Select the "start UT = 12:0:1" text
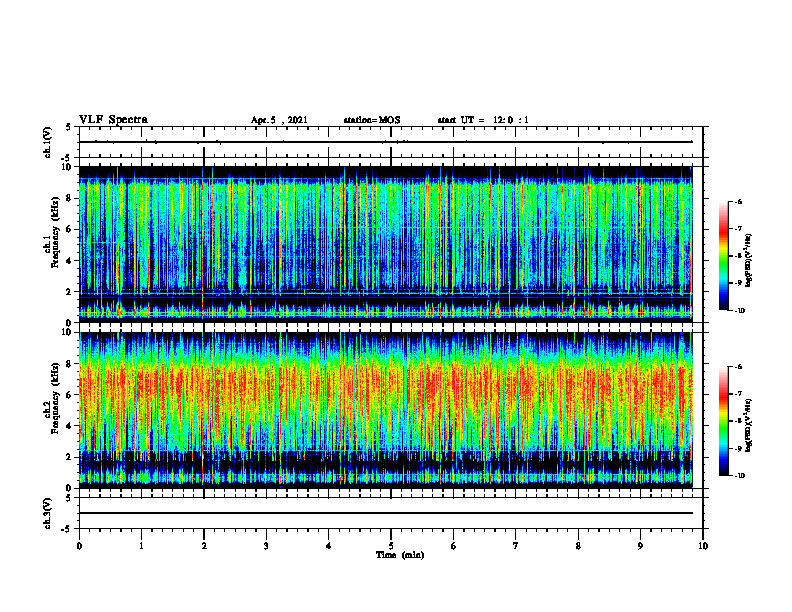 pos(483,120)
